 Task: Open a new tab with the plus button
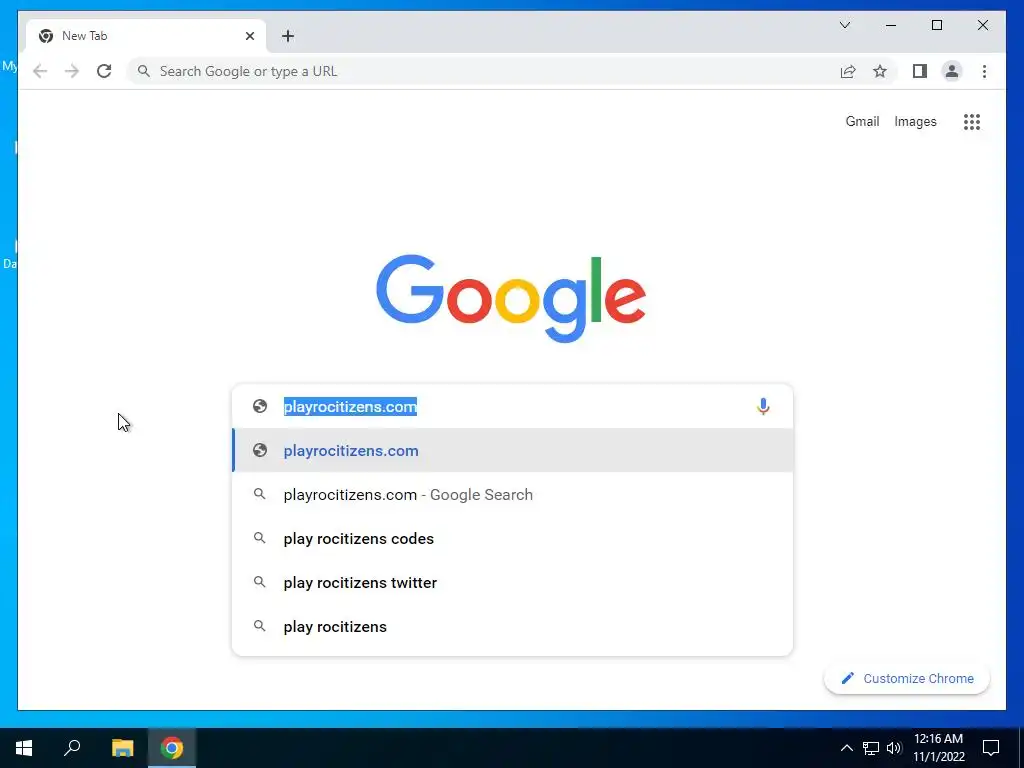tap(288, 36)
